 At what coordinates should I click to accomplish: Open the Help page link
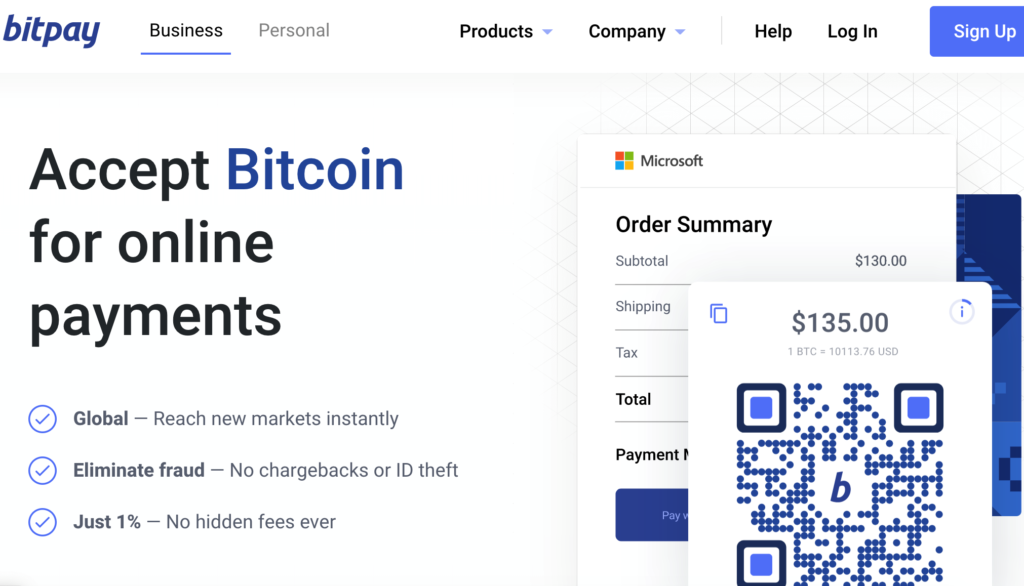(x=773, y=31)
